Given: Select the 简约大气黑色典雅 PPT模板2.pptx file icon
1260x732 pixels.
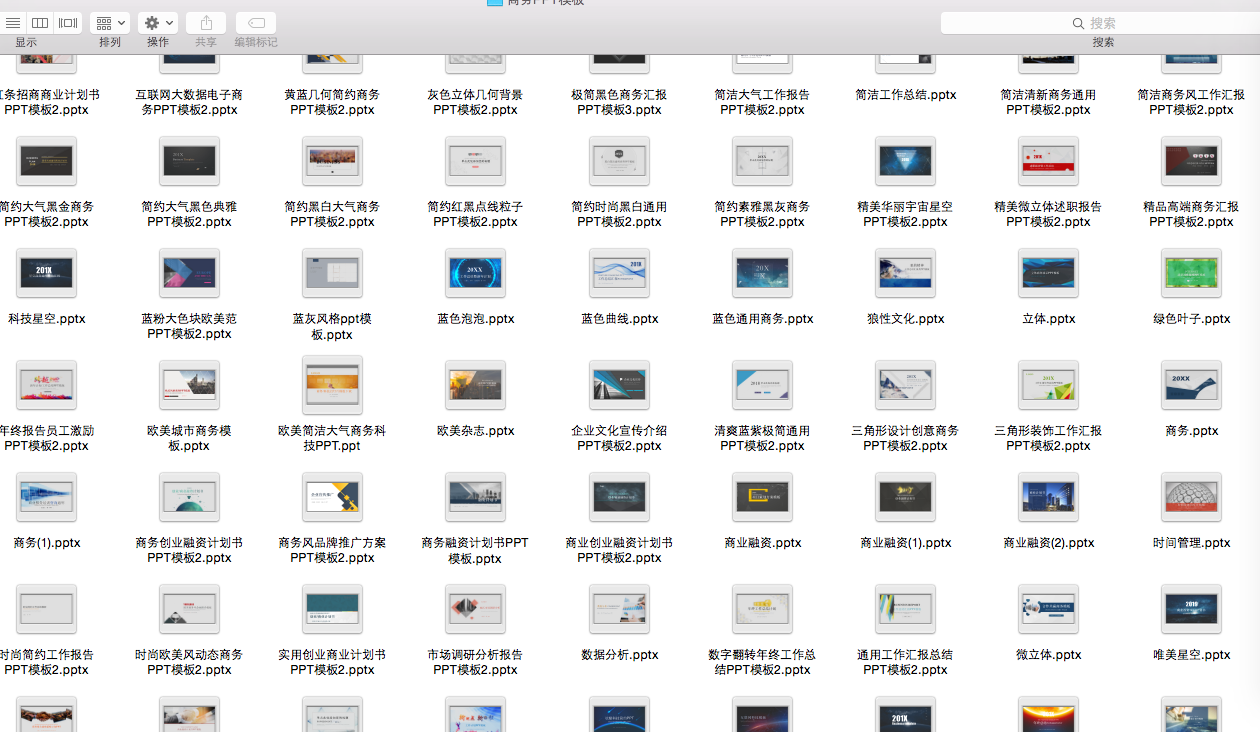Looking at the screenshot, I should (189, 161).
